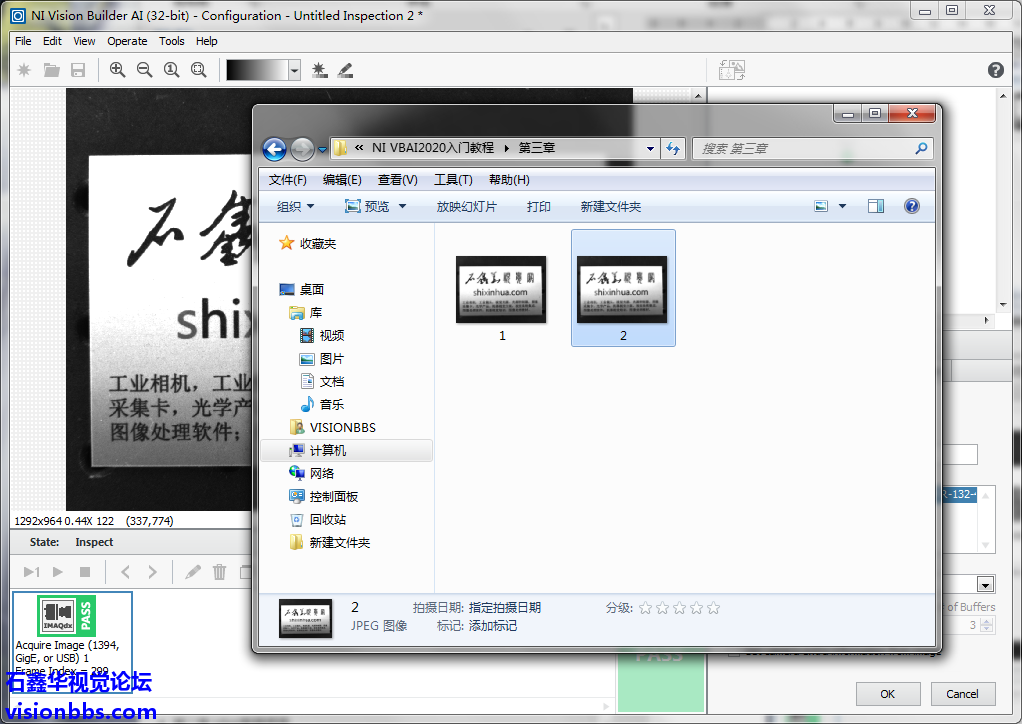The image size is (1022, 724).
Task: Stop the inspection with the square stop icon
Action: click(x=85, y=572)
